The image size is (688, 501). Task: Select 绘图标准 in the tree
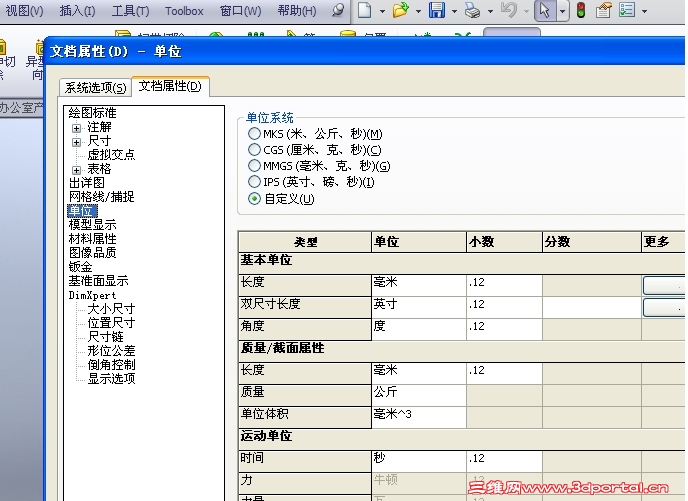[x=92, y=113]
